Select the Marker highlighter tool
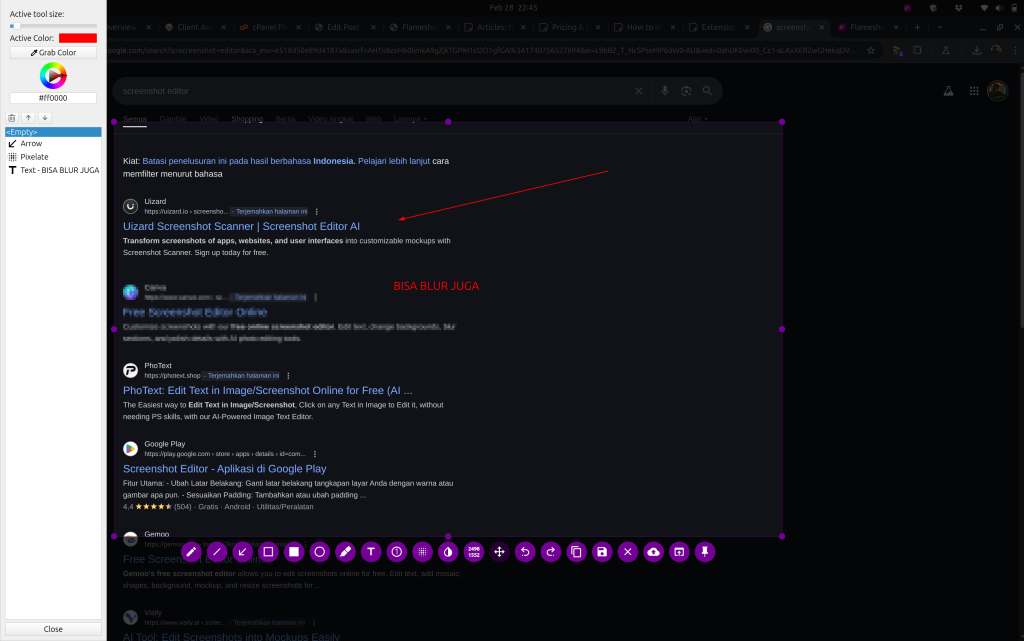This screenshot has width=1024, height=641. click(x=346, y=551)
